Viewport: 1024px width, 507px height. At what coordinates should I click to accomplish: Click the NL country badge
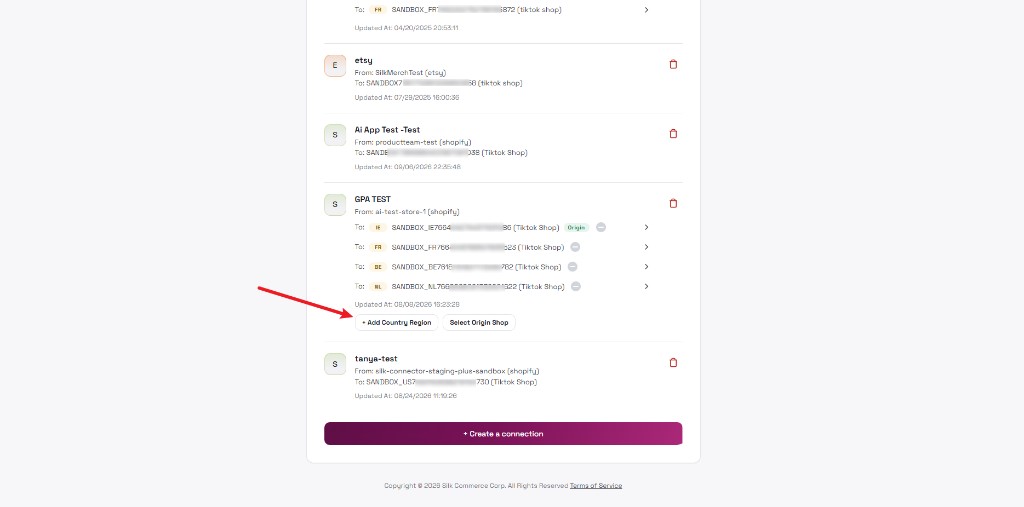[377, 286]
